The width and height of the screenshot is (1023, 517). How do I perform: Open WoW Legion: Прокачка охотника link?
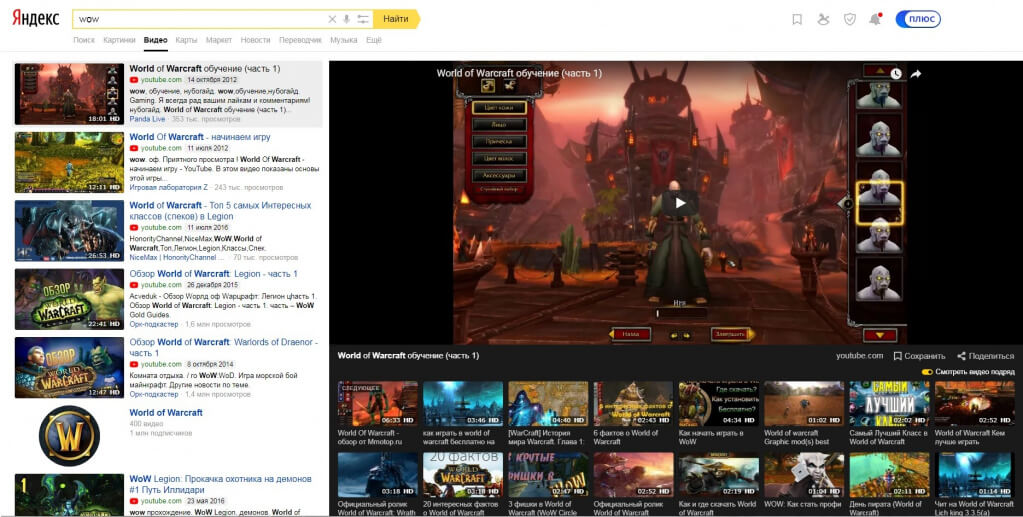[x=221, y=484]
